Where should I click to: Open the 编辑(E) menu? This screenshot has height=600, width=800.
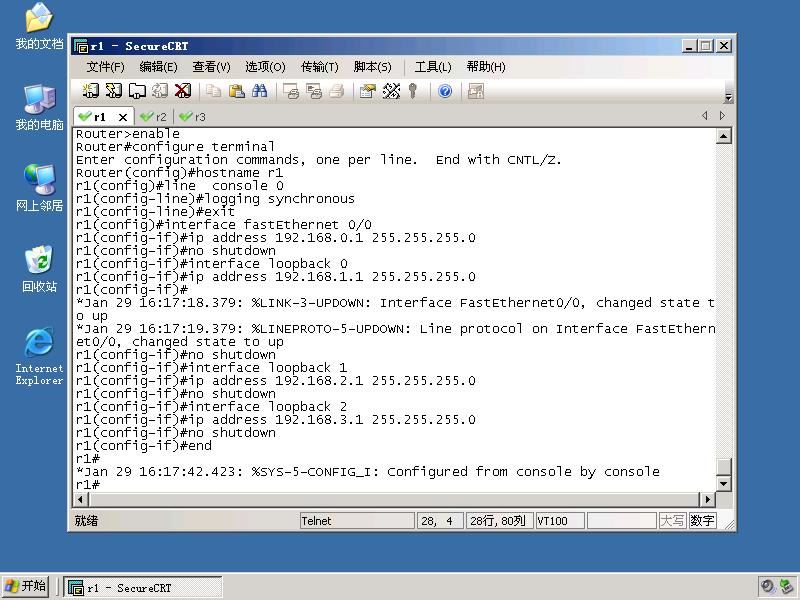coord(158,67)
